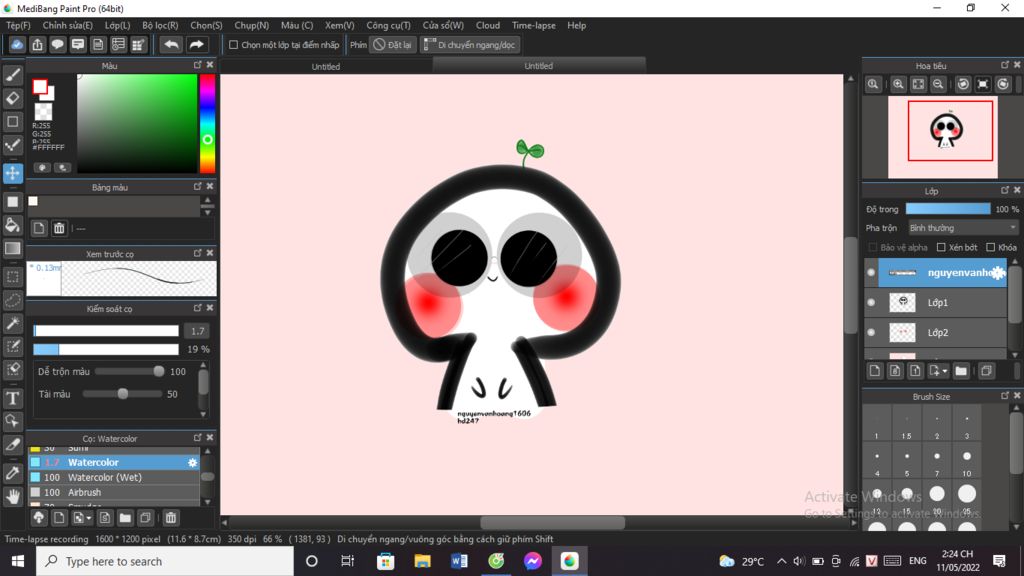This screenshot has height=576, width=1024.
Task: Undo the last action
Action: pyautogui.click(x=171, y=45)
